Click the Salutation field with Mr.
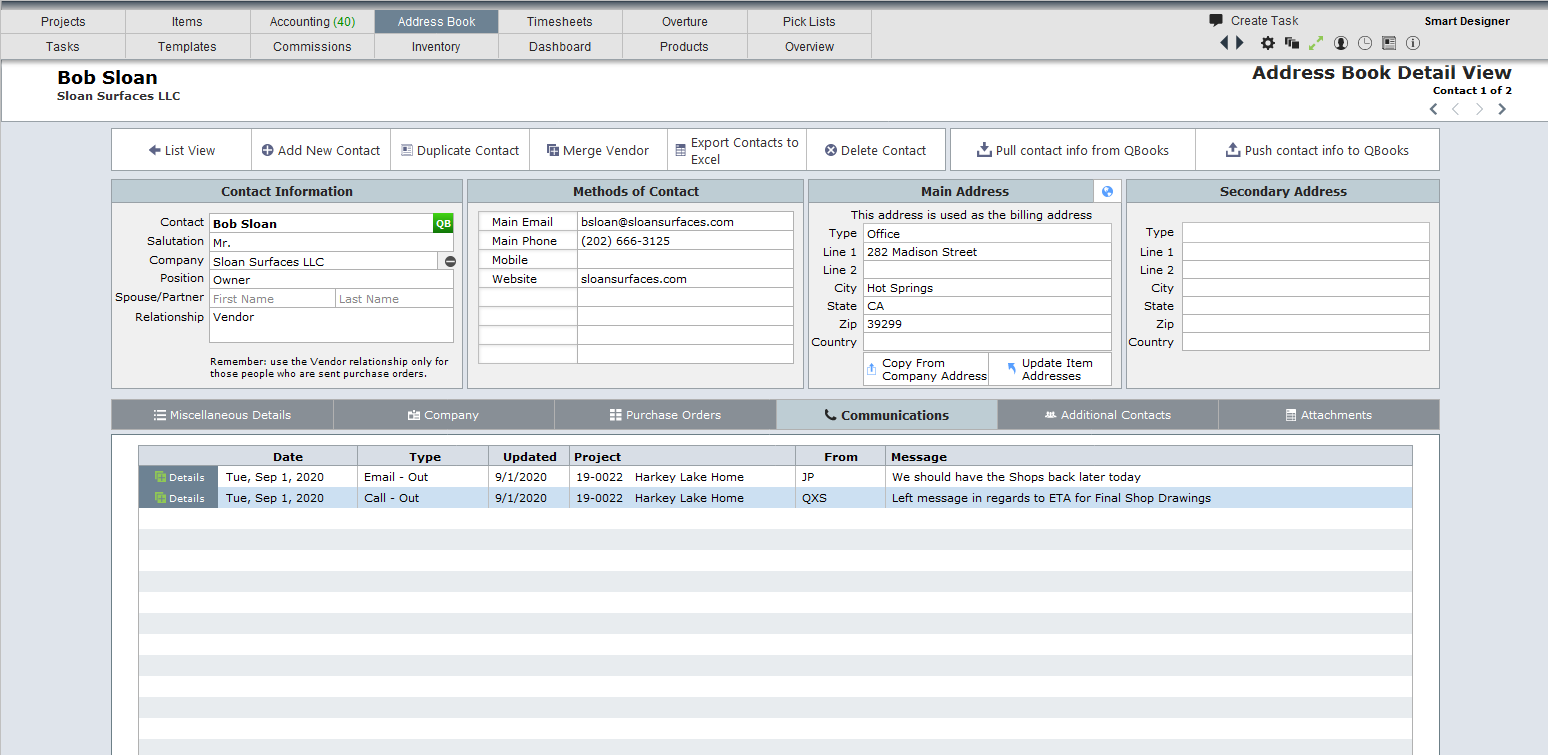The width and height of the screenshot is (1548, 755). click(x=331, y=242)
